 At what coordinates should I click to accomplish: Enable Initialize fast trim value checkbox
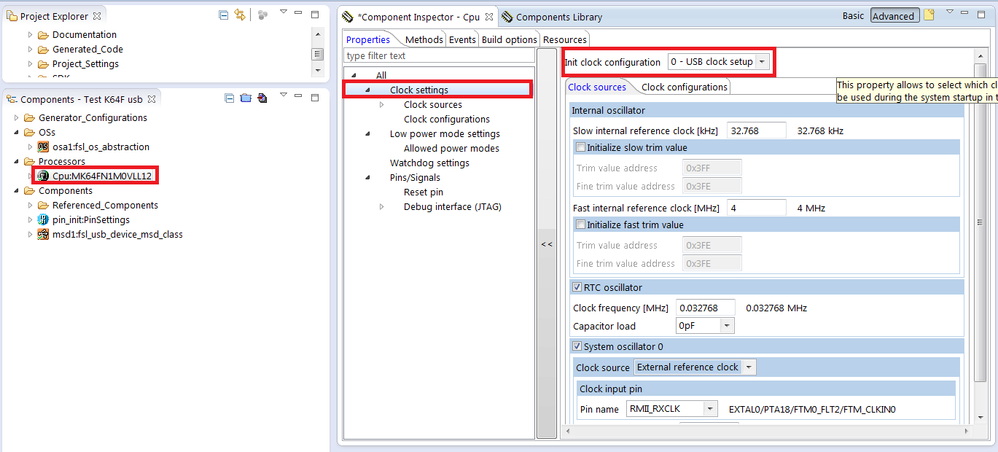(580, 225)
